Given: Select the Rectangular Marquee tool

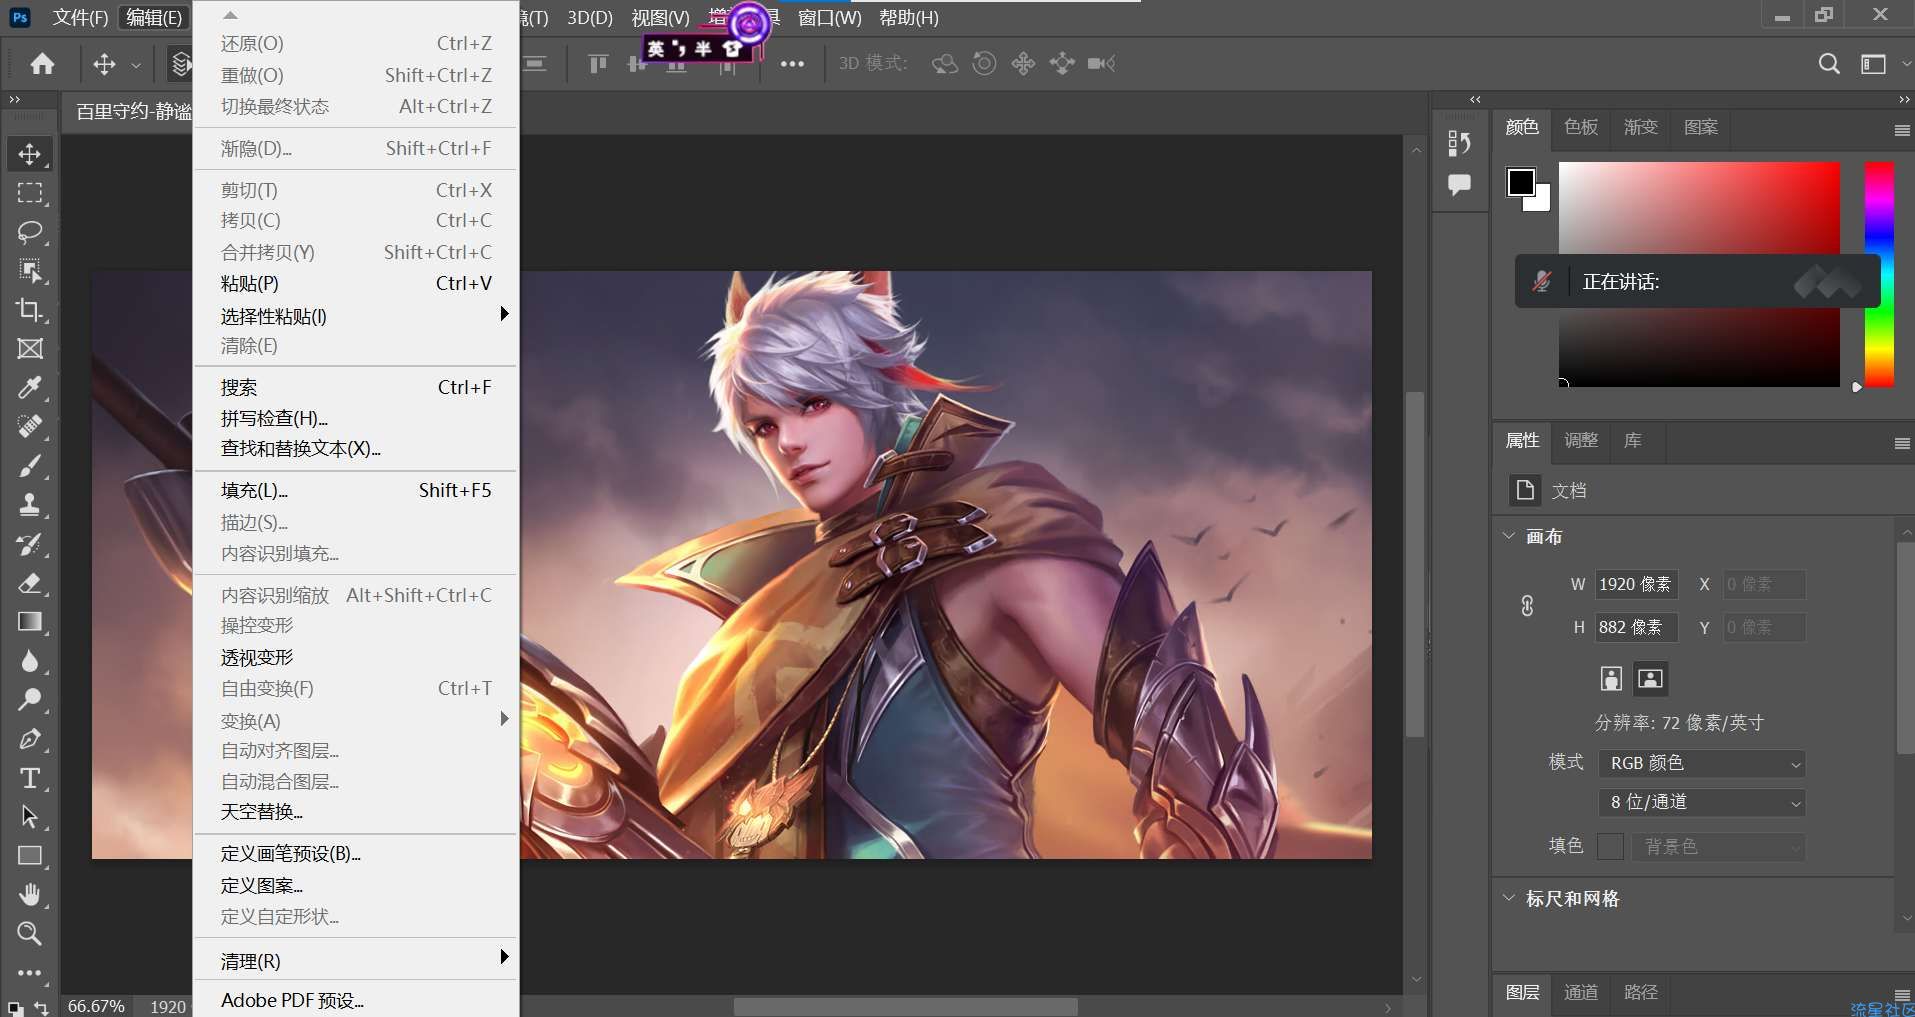Looking at the screenshot, I should (30, 193).
